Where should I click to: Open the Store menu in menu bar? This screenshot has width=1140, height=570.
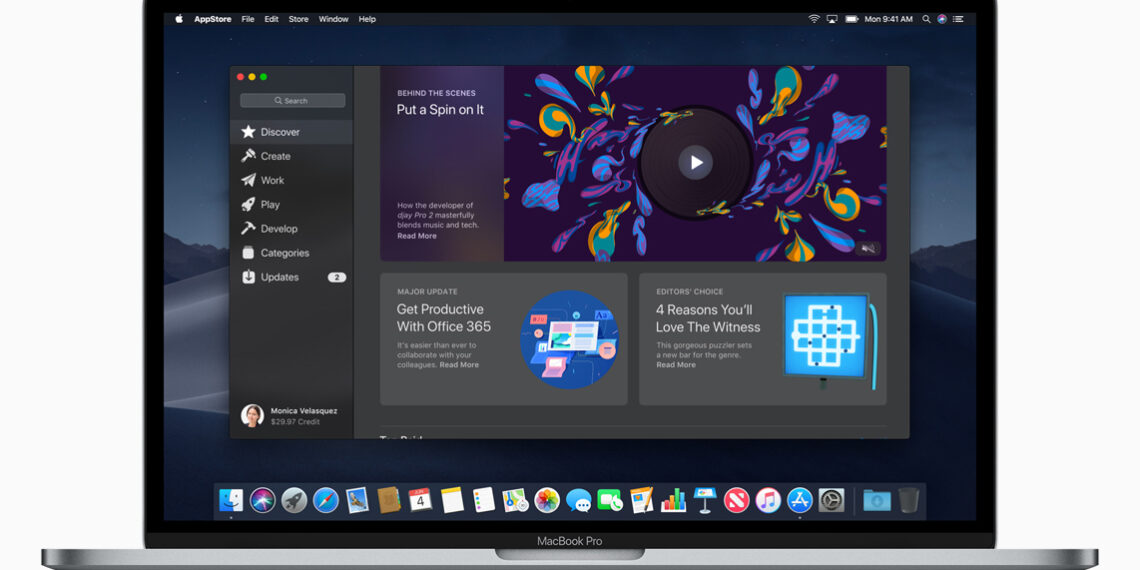[x=298, y=19]
